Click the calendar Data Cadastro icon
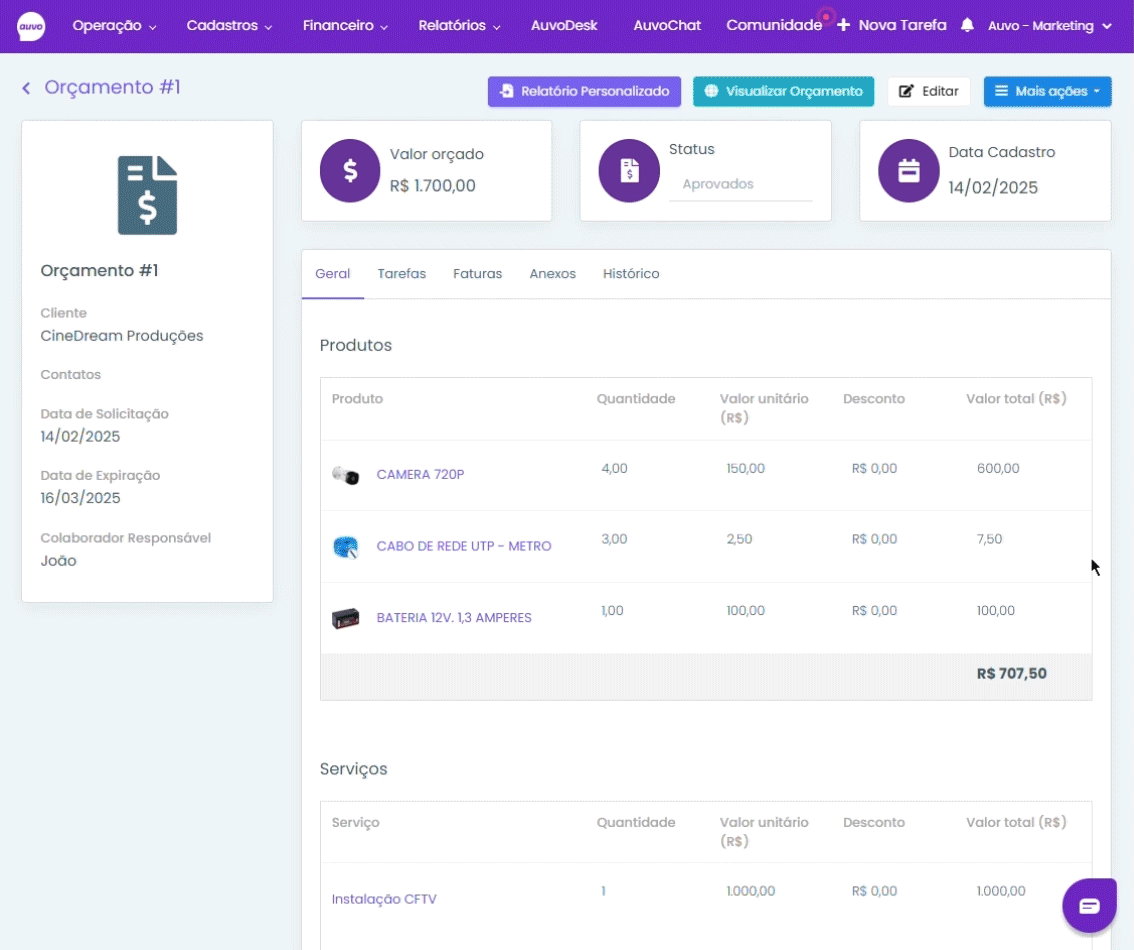The width and height of the screenshot is (1134, 950). (x=908, y=171)
